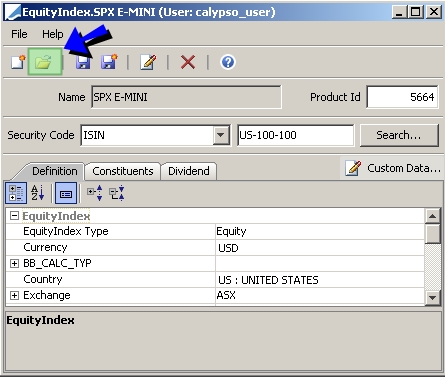The image size is (445, 377).
Task: Click the expand all categories icon
Action: [x=95, y=193]
